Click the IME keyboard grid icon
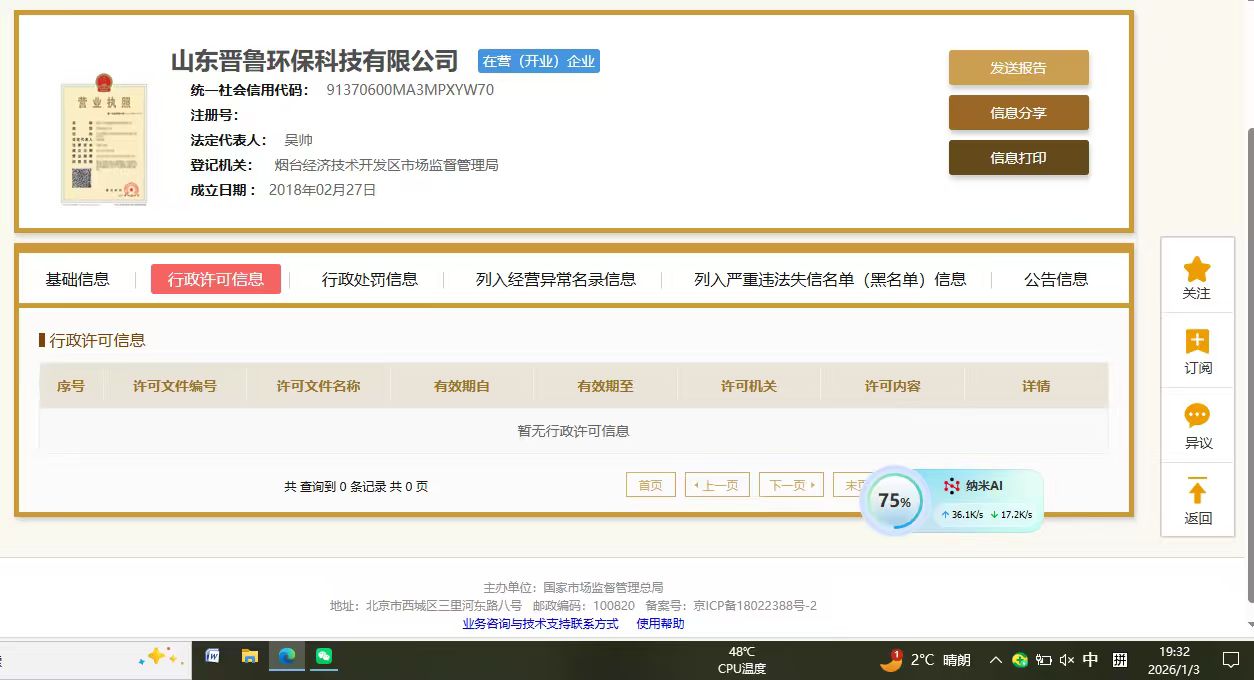The image size is (1254, 680). (x=1120, y=660)
